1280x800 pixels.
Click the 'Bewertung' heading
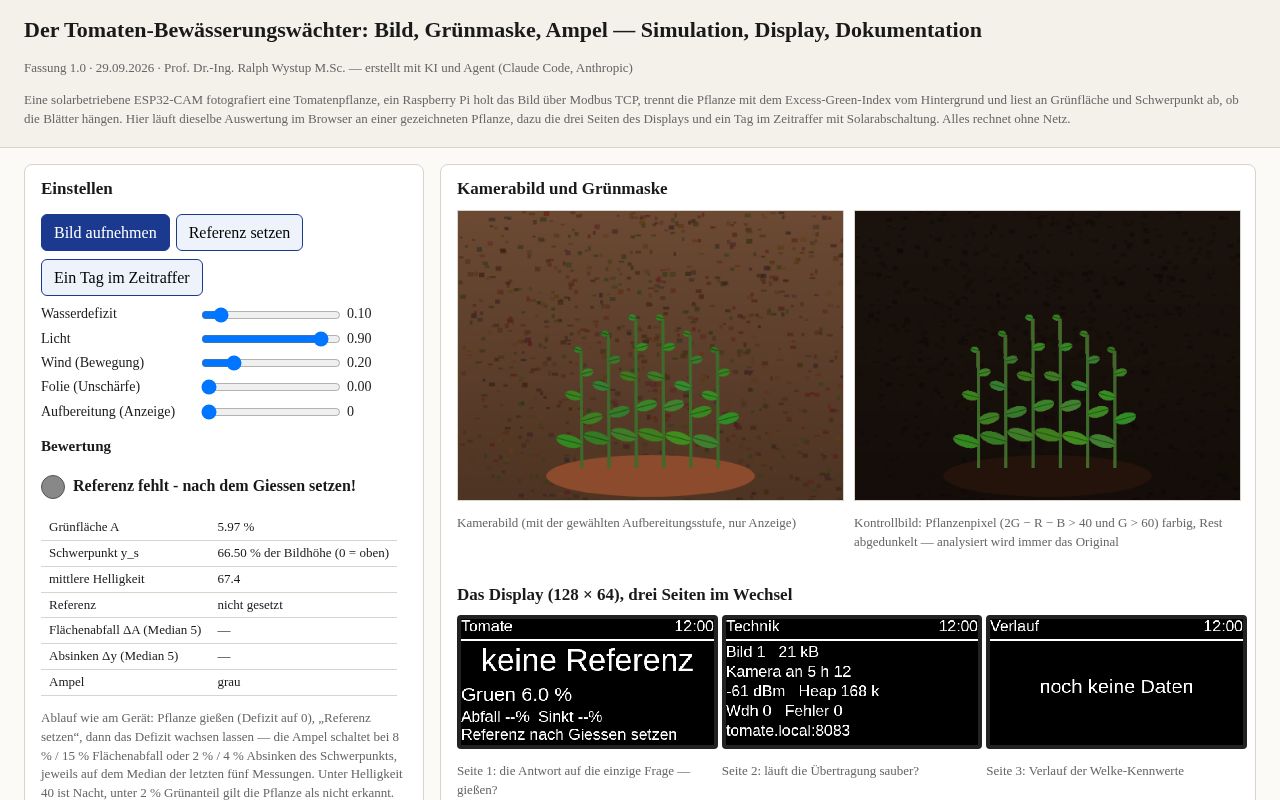[76, 446]
